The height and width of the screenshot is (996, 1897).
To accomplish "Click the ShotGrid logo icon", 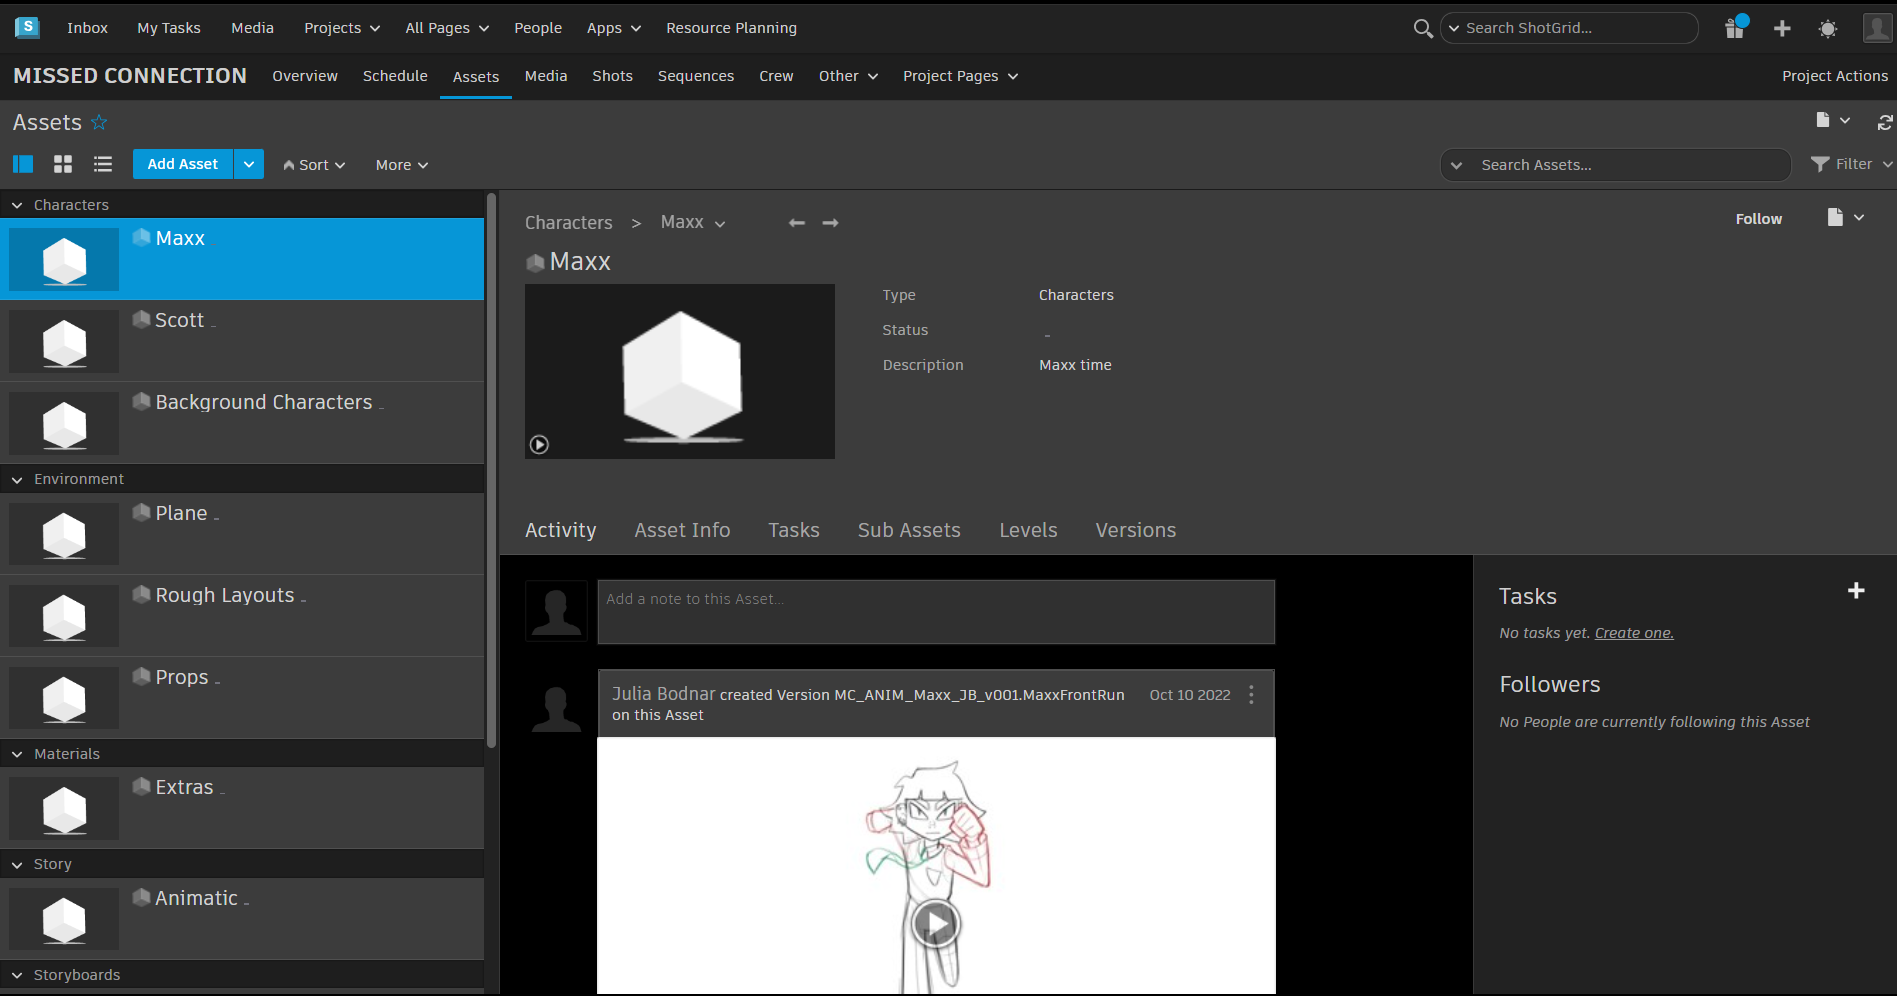I will [27, 27].
